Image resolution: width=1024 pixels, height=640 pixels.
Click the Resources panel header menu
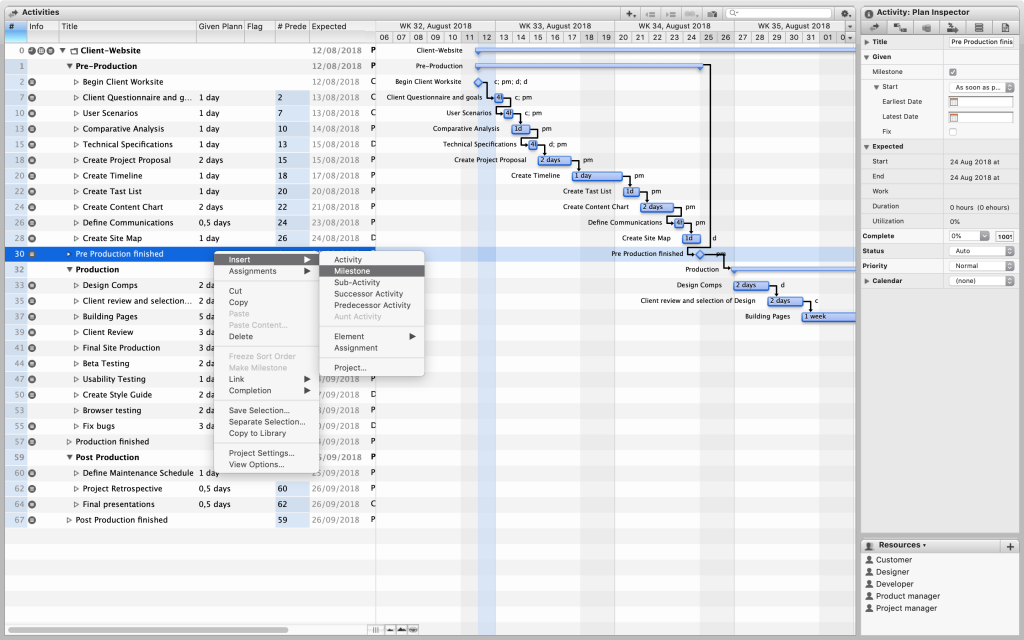pyautogui.click(x=902, y=545)
